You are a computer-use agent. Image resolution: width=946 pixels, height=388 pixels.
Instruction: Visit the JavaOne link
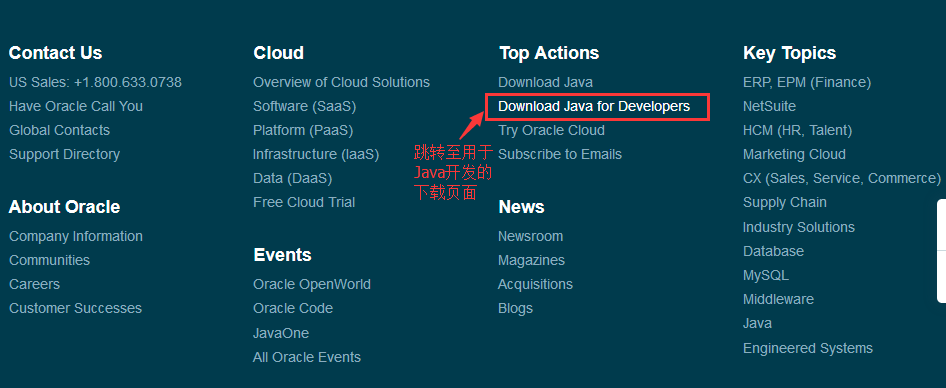tap(281, 333)
